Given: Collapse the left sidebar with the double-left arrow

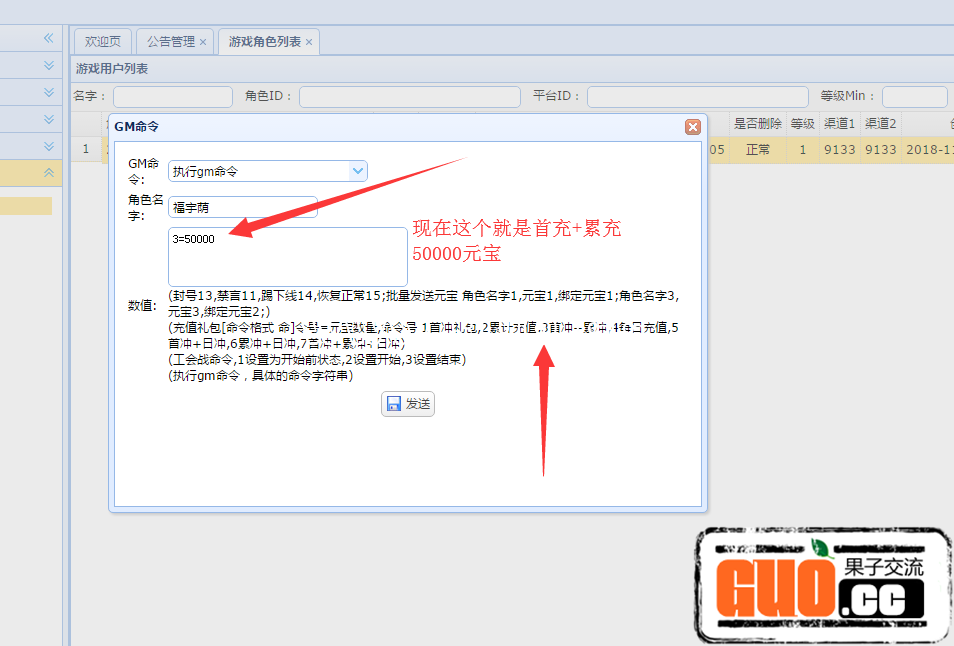Looking at the screenshot, I should (48, 39).
